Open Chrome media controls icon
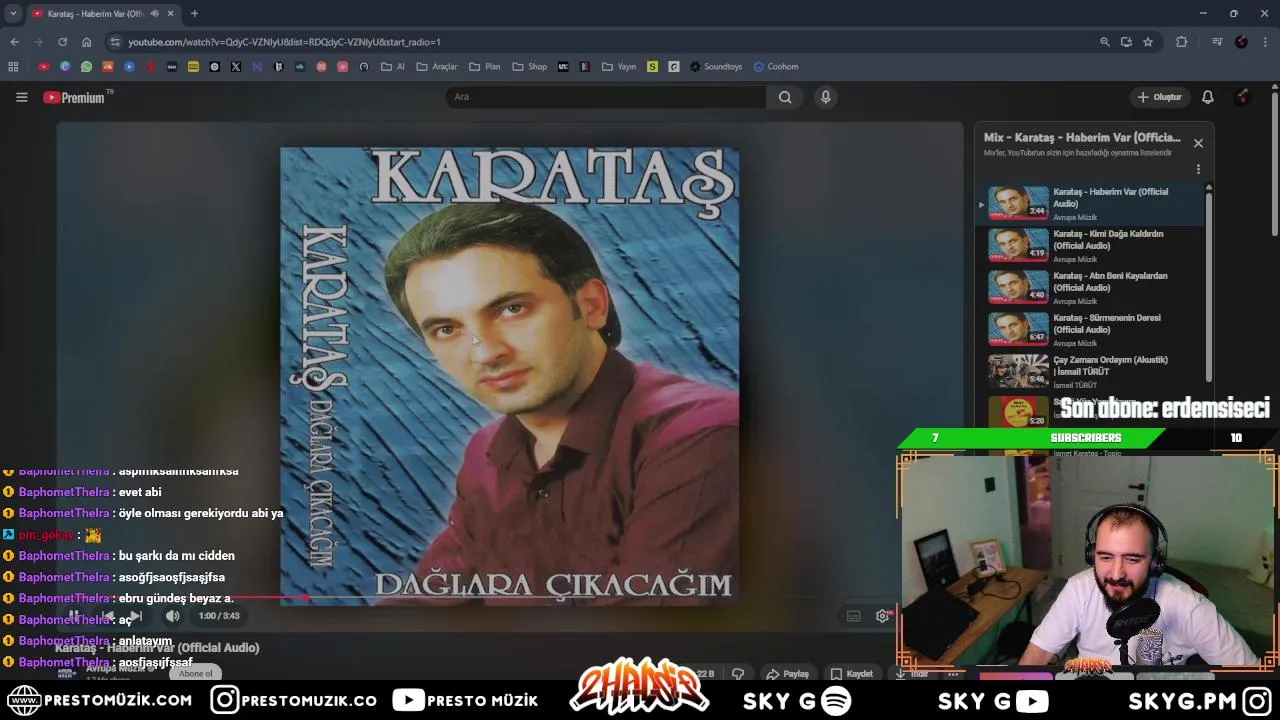Viewport: 1280px width, 720px height. coord(1217,42)
